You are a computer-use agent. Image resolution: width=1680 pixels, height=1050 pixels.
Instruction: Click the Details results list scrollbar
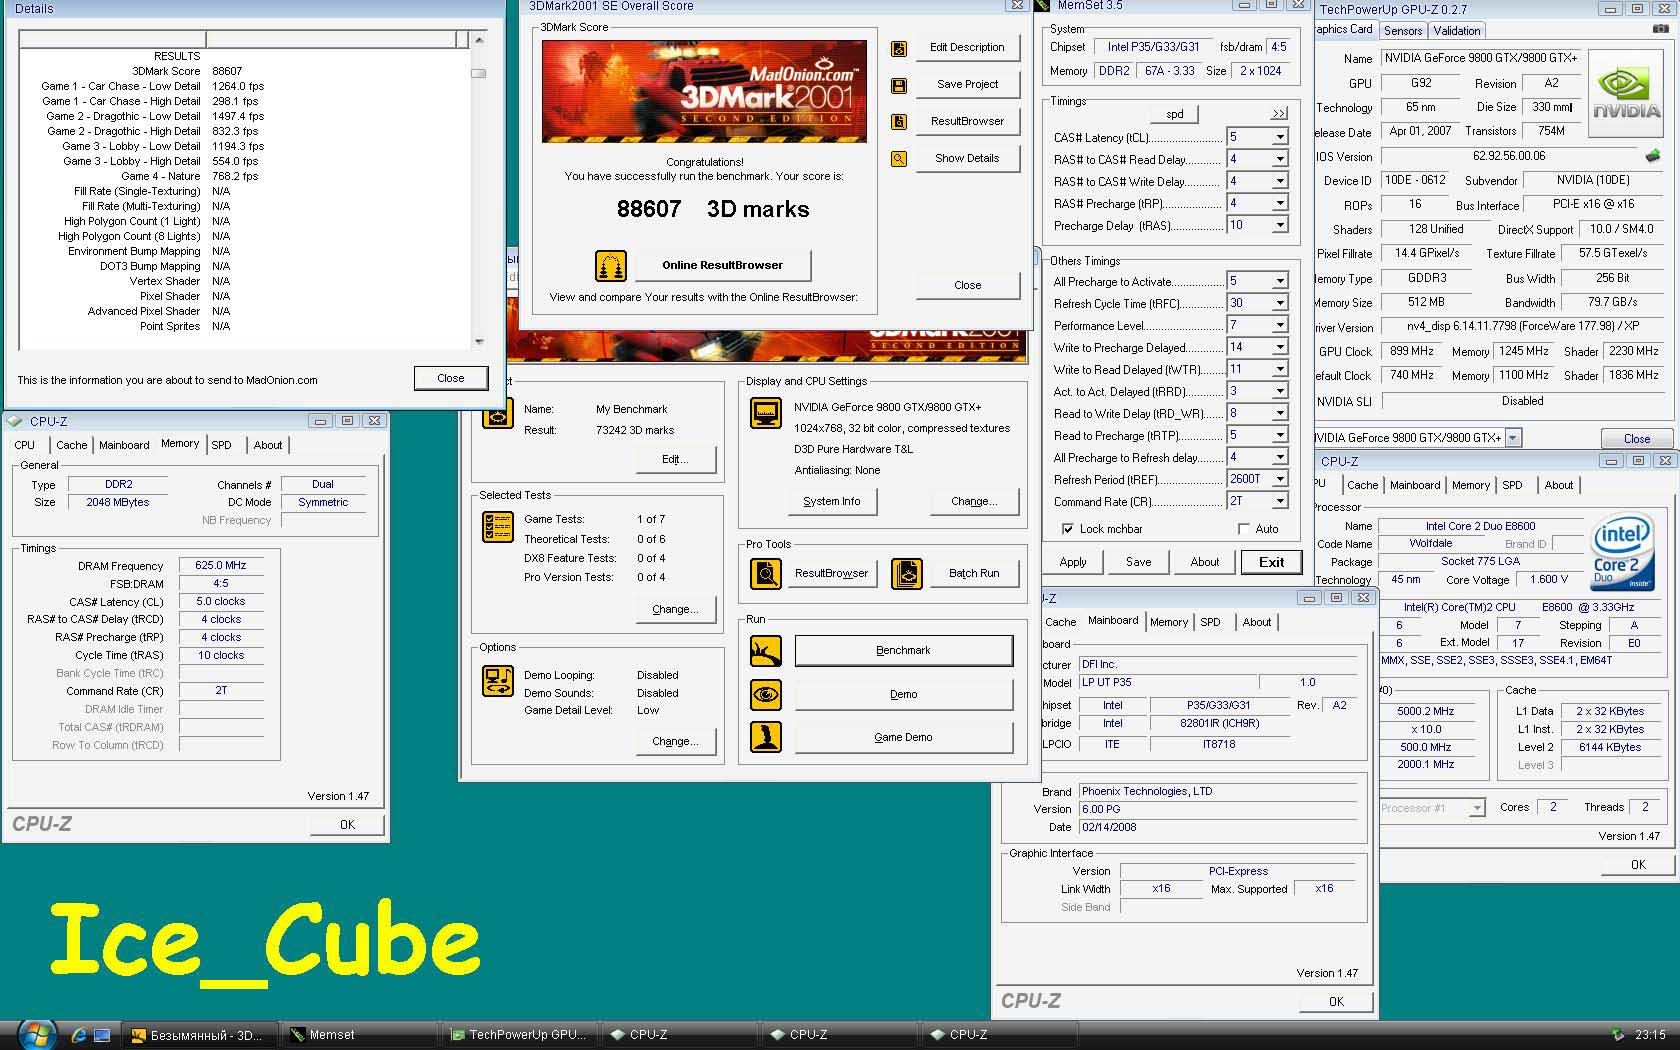478,192
